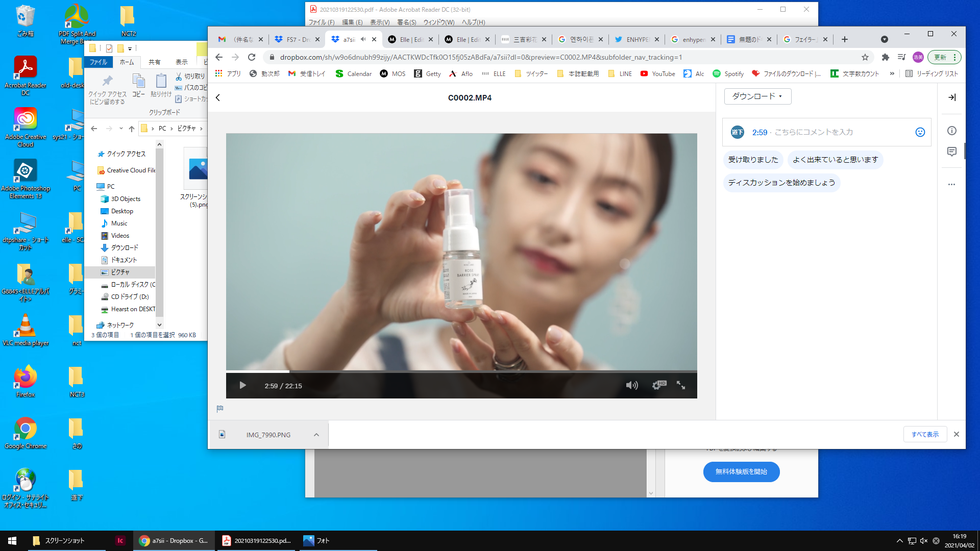Open Explorer 共有 ribbon tab
The width and height of the screenshot is (980, 551).
tap(154, 62)
